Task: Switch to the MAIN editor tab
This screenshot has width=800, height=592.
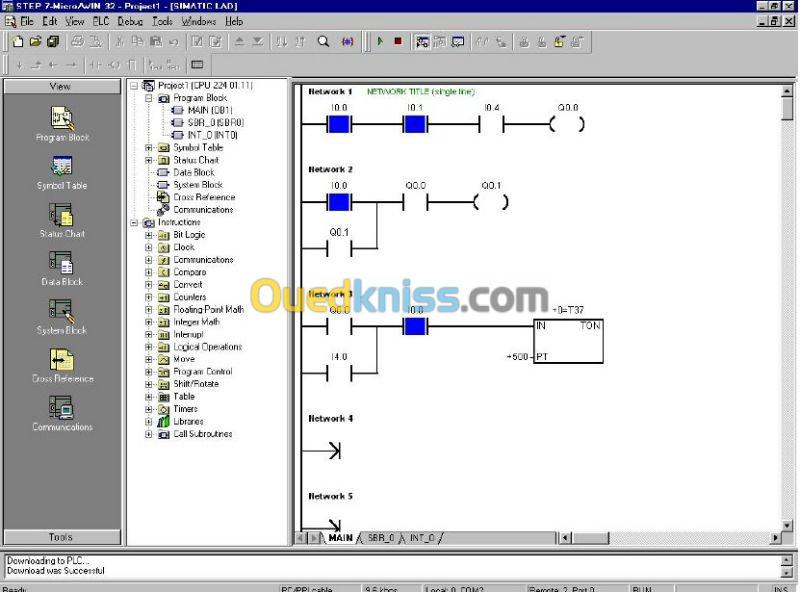Action: pos(341,538)
